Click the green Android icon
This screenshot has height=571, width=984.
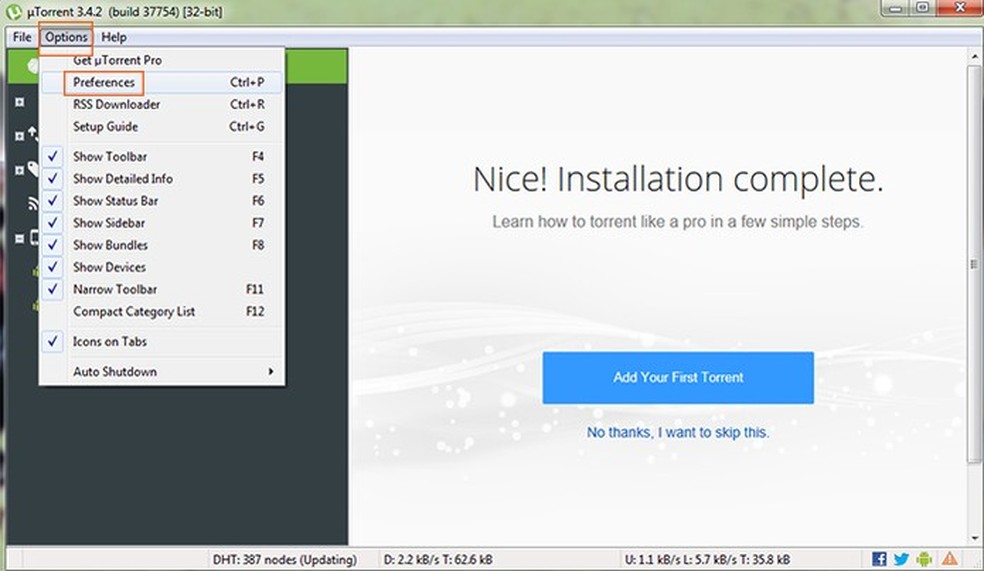click(924, 558)
